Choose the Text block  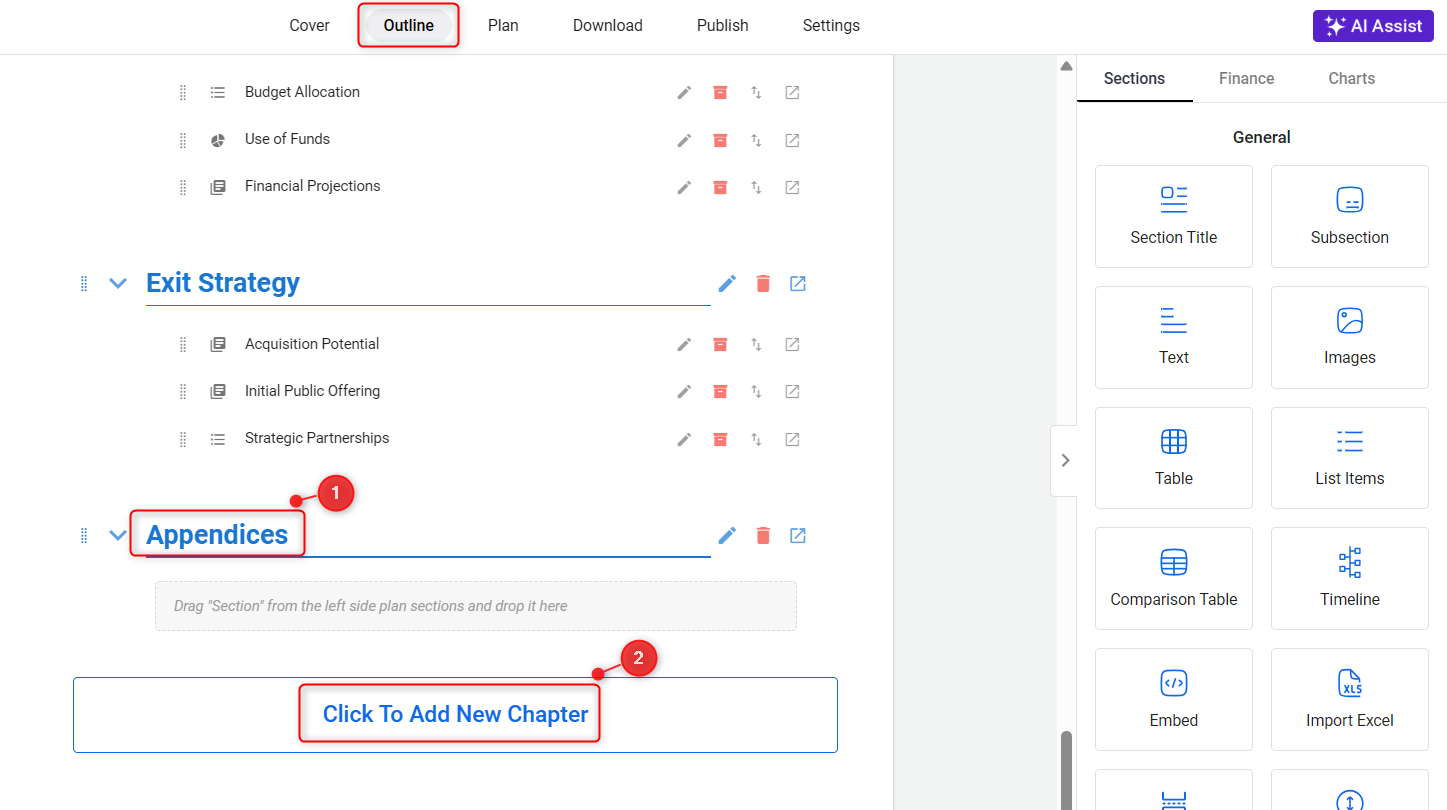click(x=1174, y=337)
